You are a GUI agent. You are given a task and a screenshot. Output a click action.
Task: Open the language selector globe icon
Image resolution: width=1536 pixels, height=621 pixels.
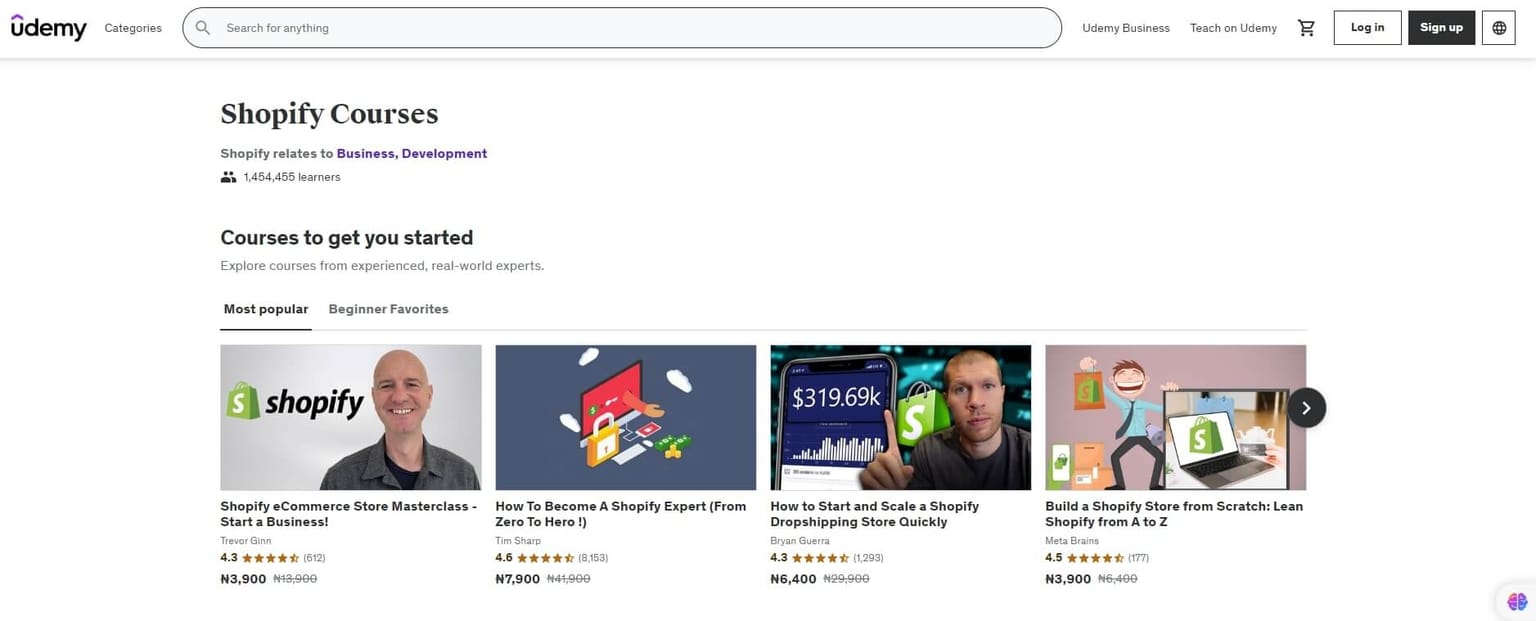[x=1498, y=27]
